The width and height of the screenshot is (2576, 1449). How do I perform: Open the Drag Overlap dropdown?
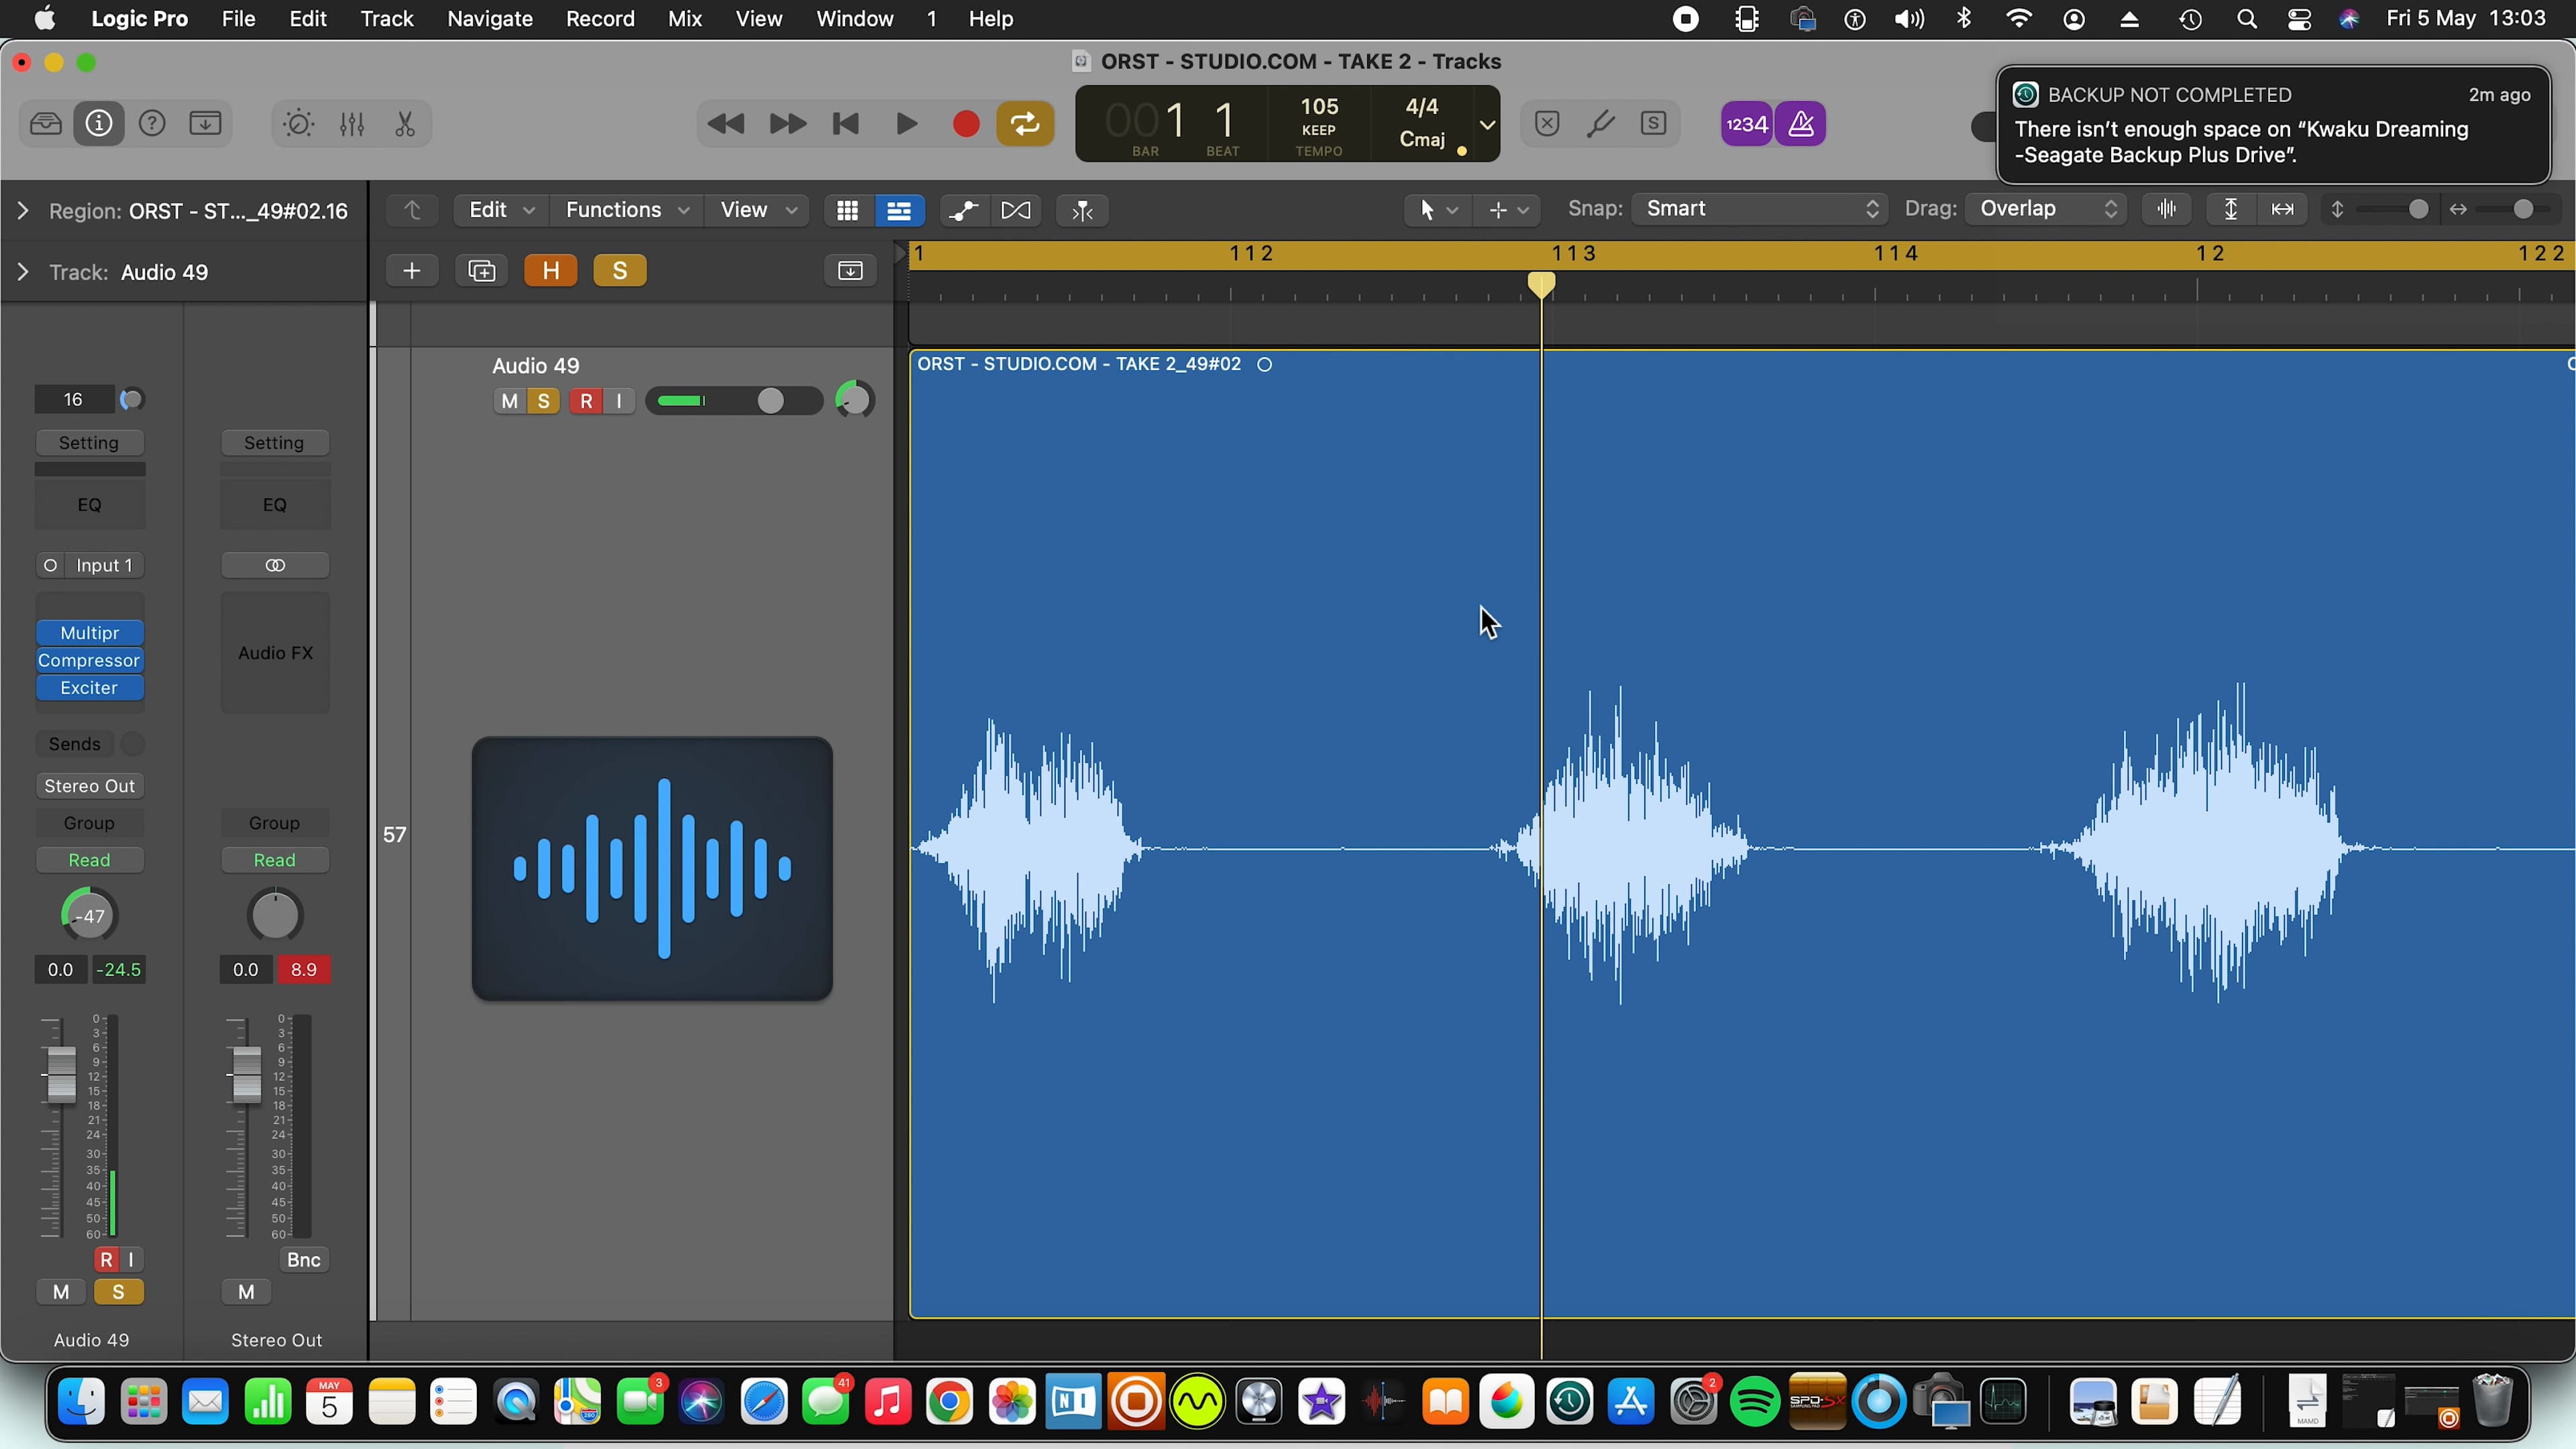pos(2046,209)
